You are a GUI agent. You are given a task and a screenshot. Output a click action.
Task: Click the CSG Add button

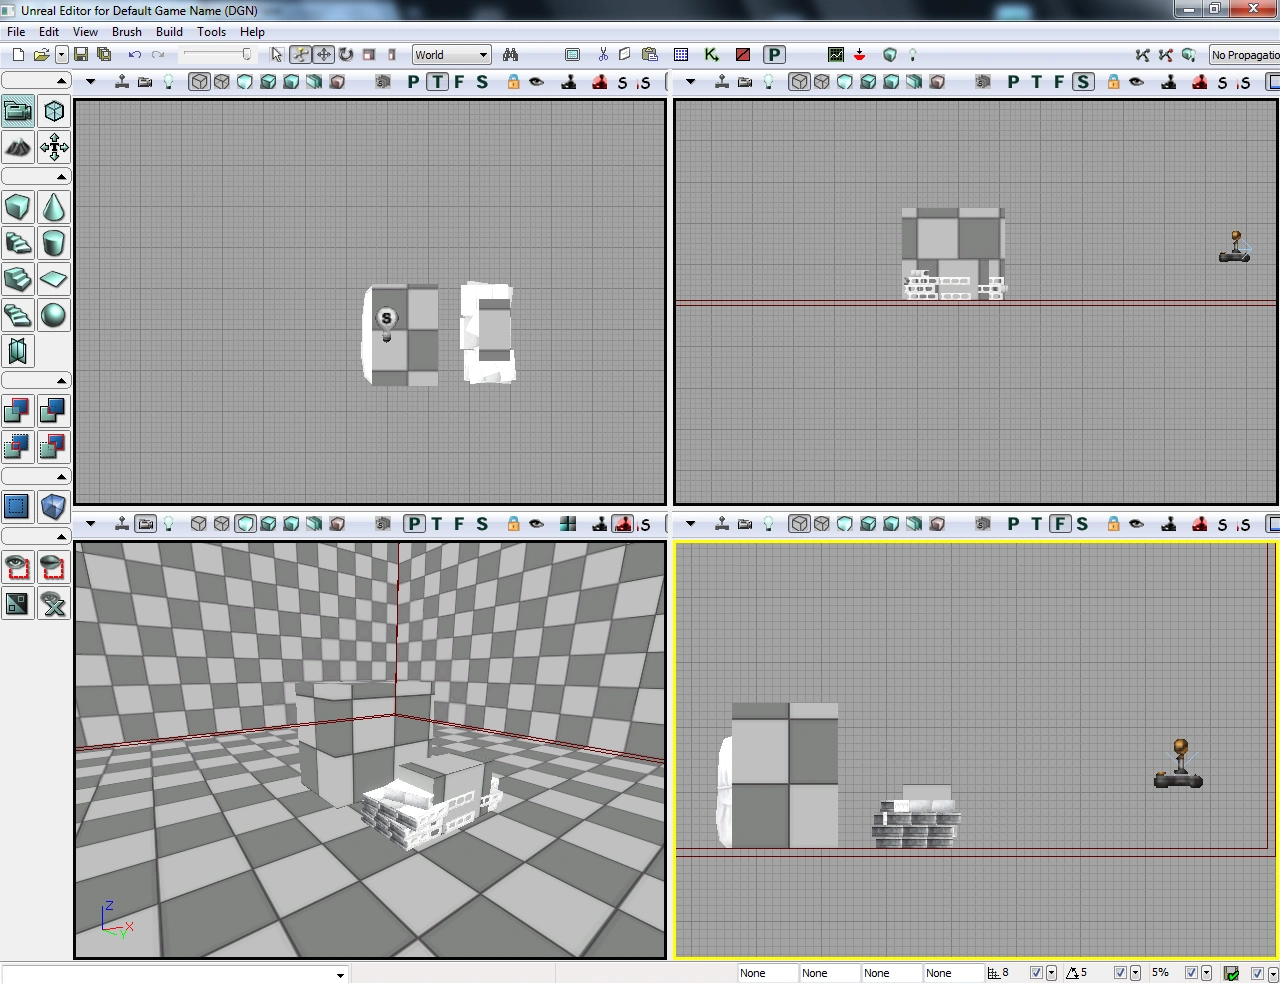pyautogui.click(x=18, y=411)
